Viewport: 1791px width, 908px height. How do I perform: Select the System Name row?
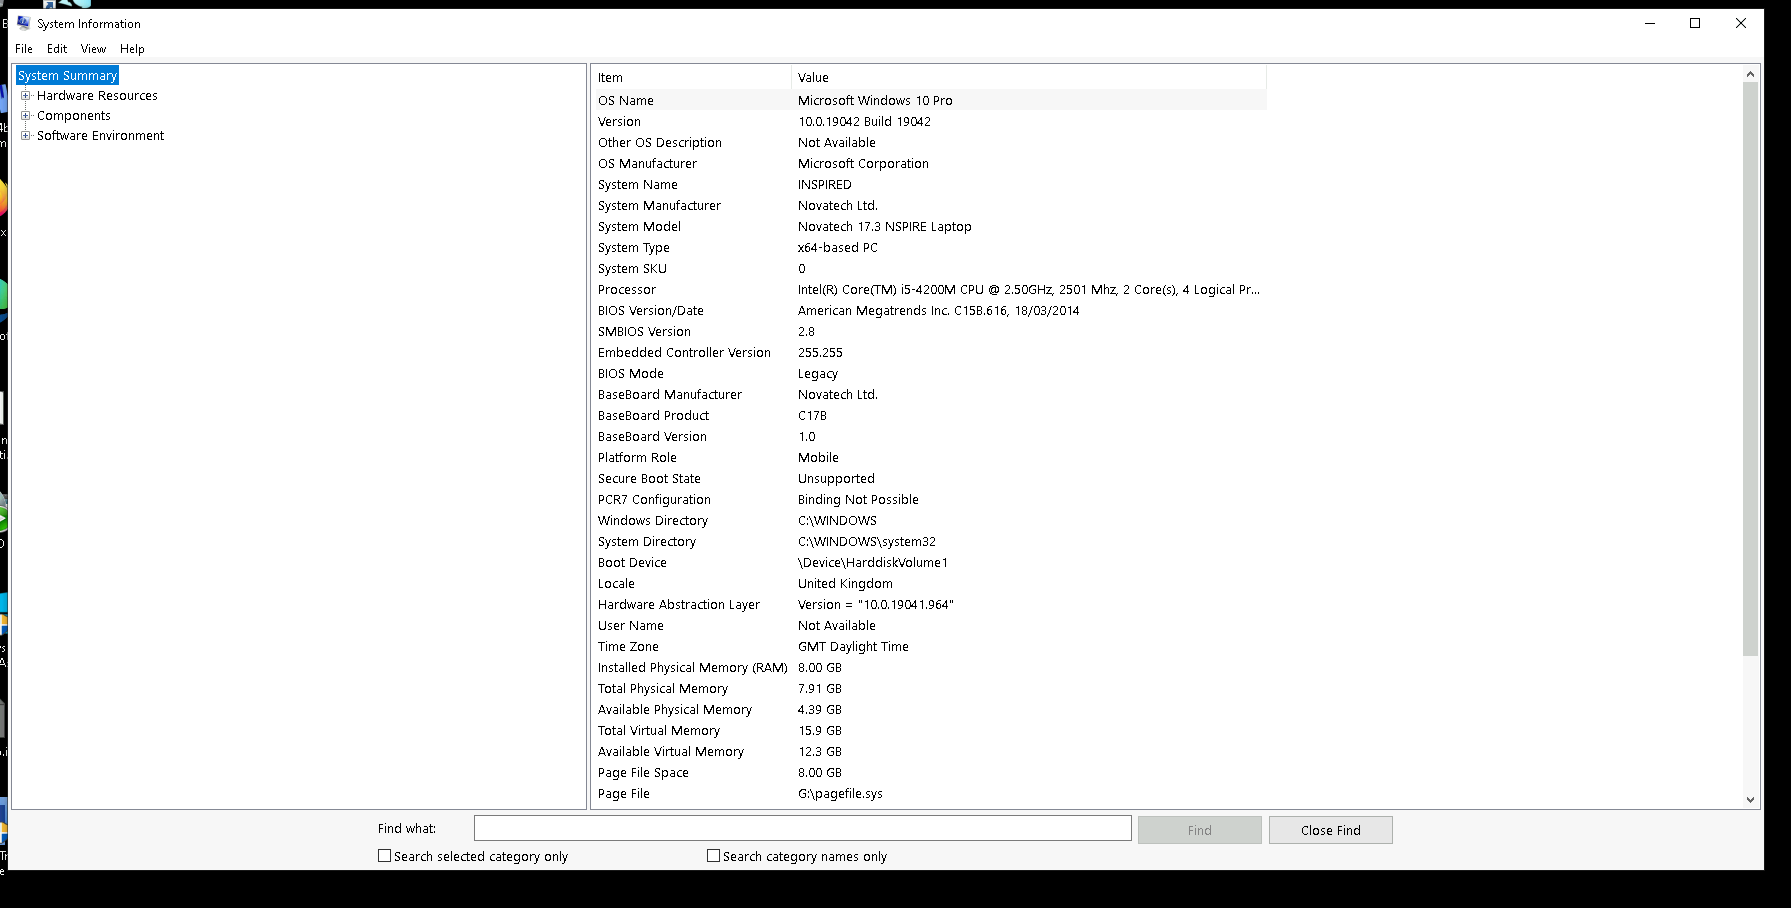point(929,184)
